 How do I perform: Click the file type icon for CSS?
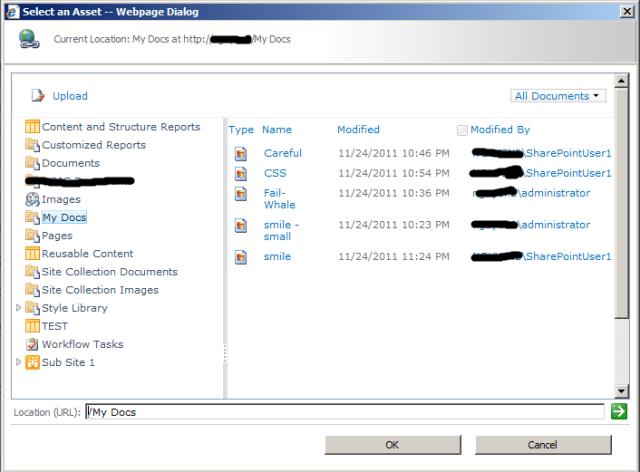pos(240,174)
